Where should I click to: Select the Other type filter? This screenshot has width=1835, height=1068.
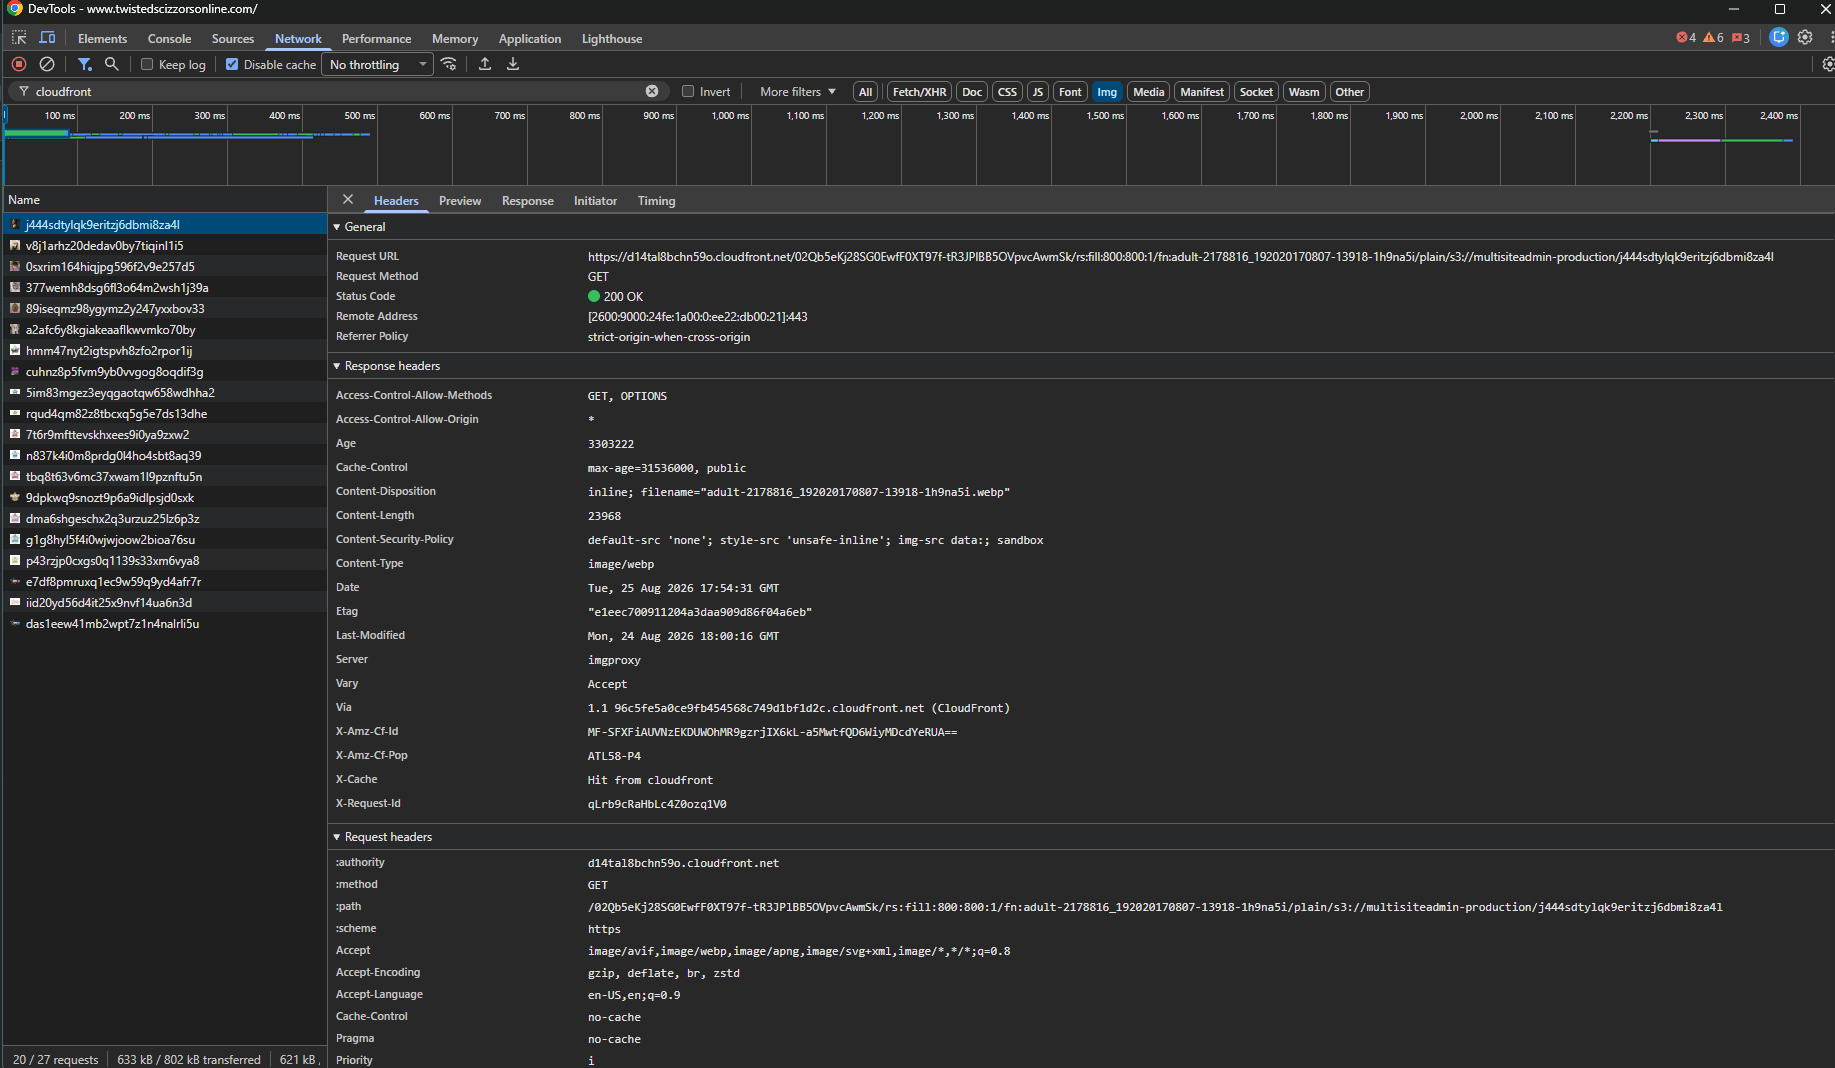click(1349, 92)
